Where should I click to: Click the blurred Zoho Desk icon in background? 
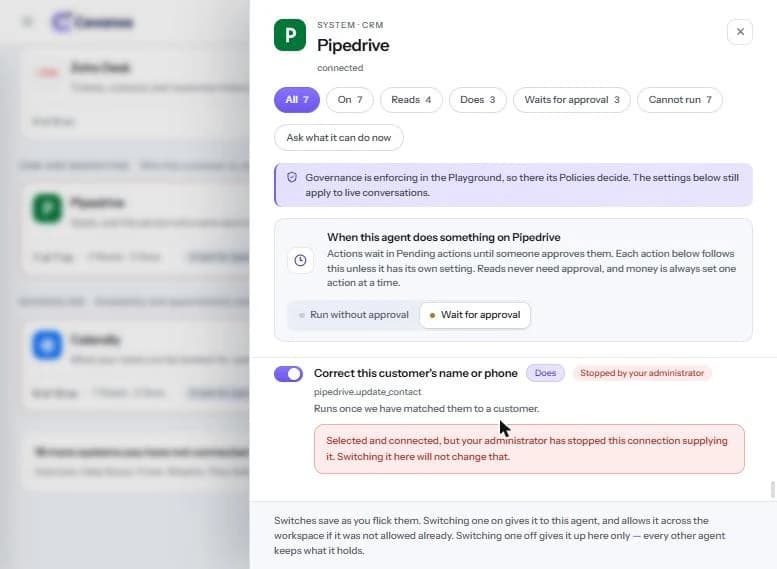[x=48, y=73]
